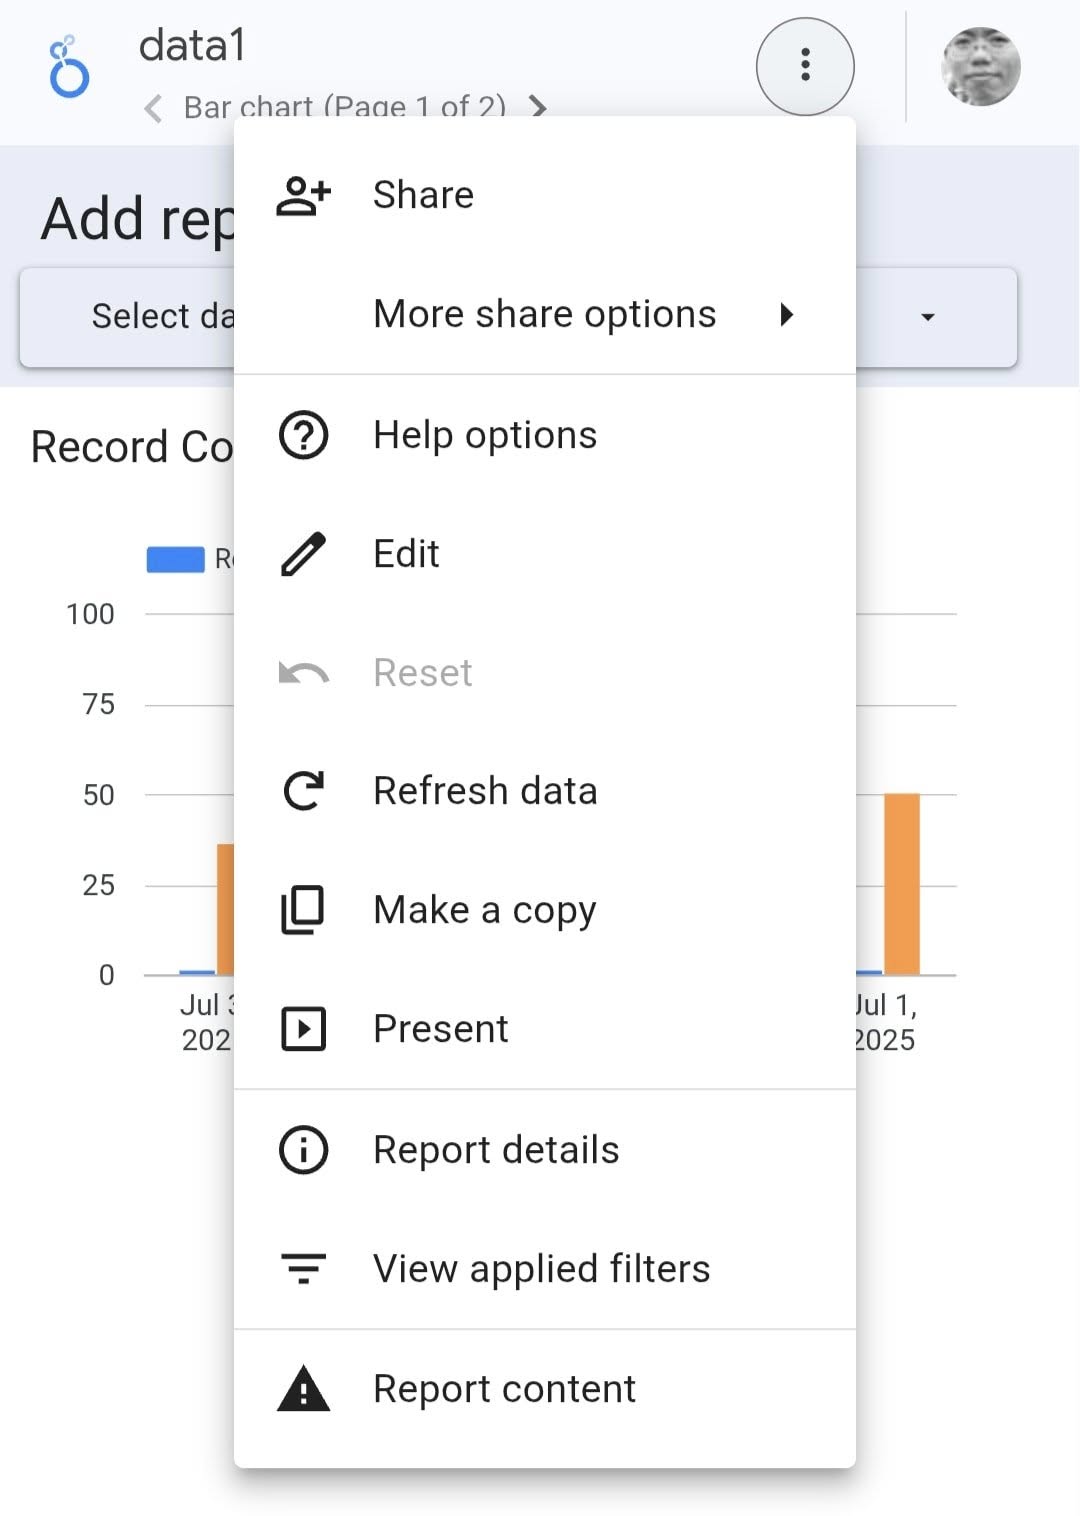Click the Select date range button
The height and width of the screenshot is (1516, 1080).
[130, 317]
